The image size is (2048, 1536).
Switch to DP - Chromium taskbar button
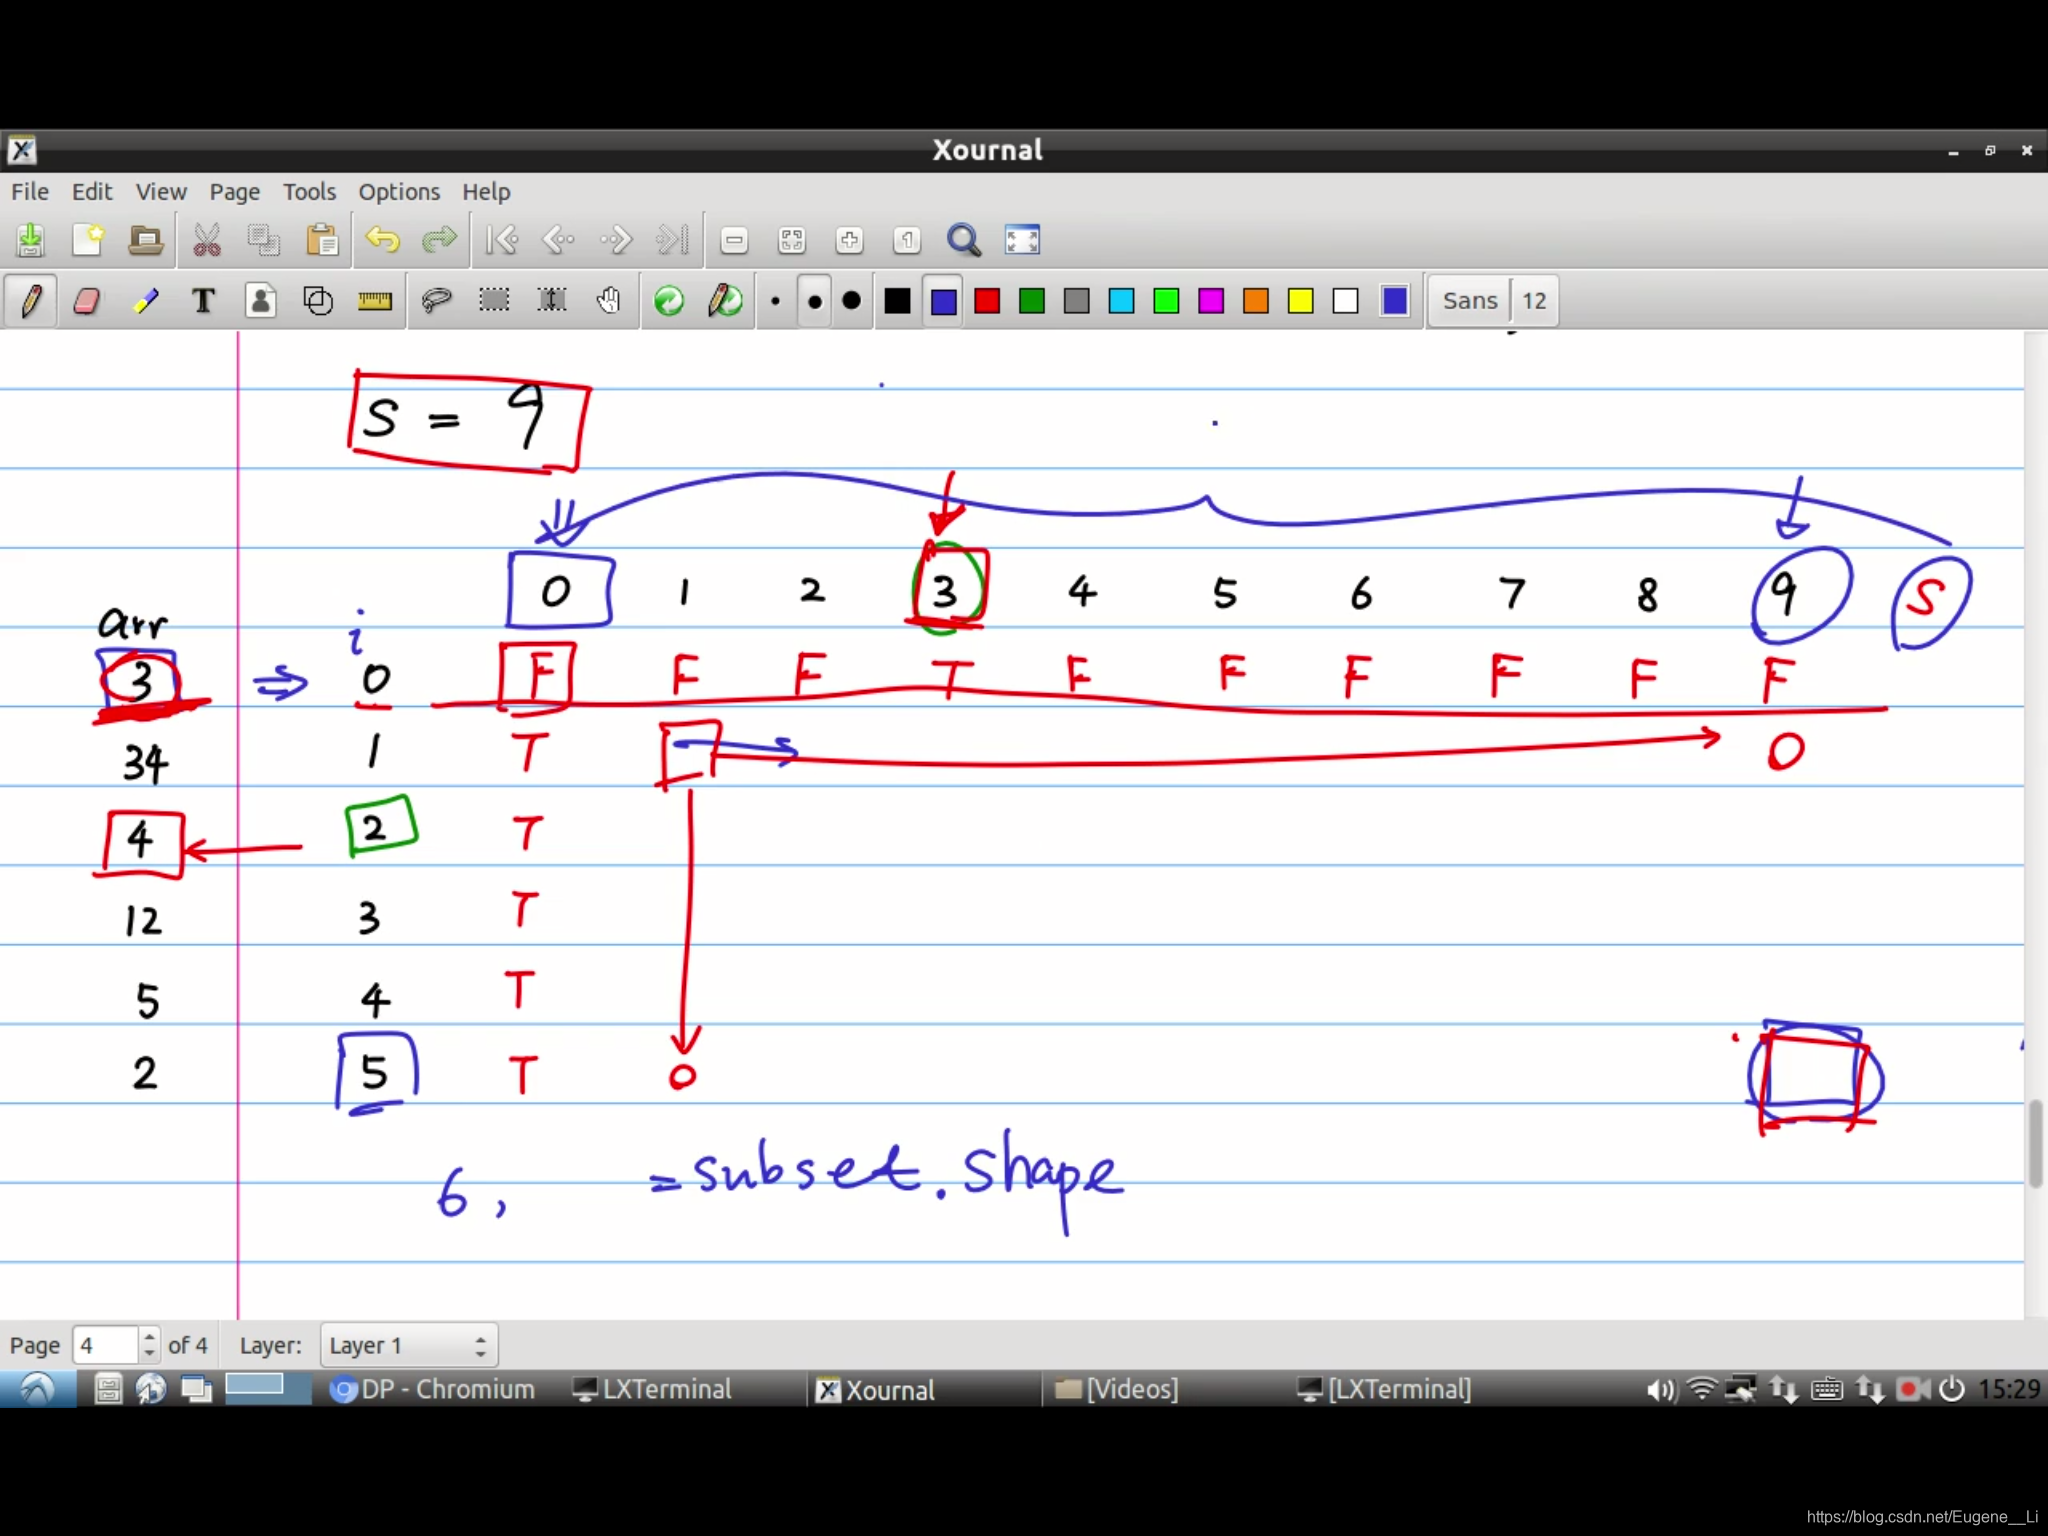[x=433, y=1389]
